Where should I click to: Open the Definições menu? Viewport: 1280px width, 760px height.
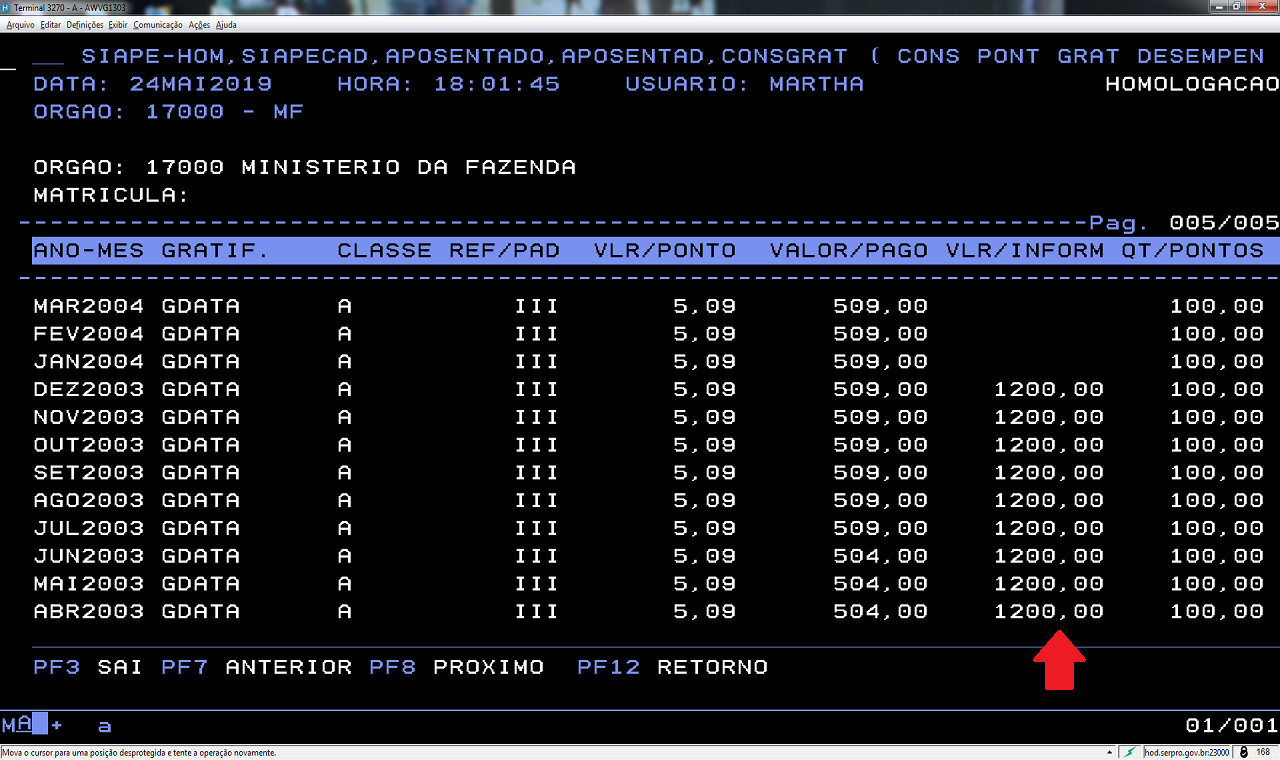84,24
